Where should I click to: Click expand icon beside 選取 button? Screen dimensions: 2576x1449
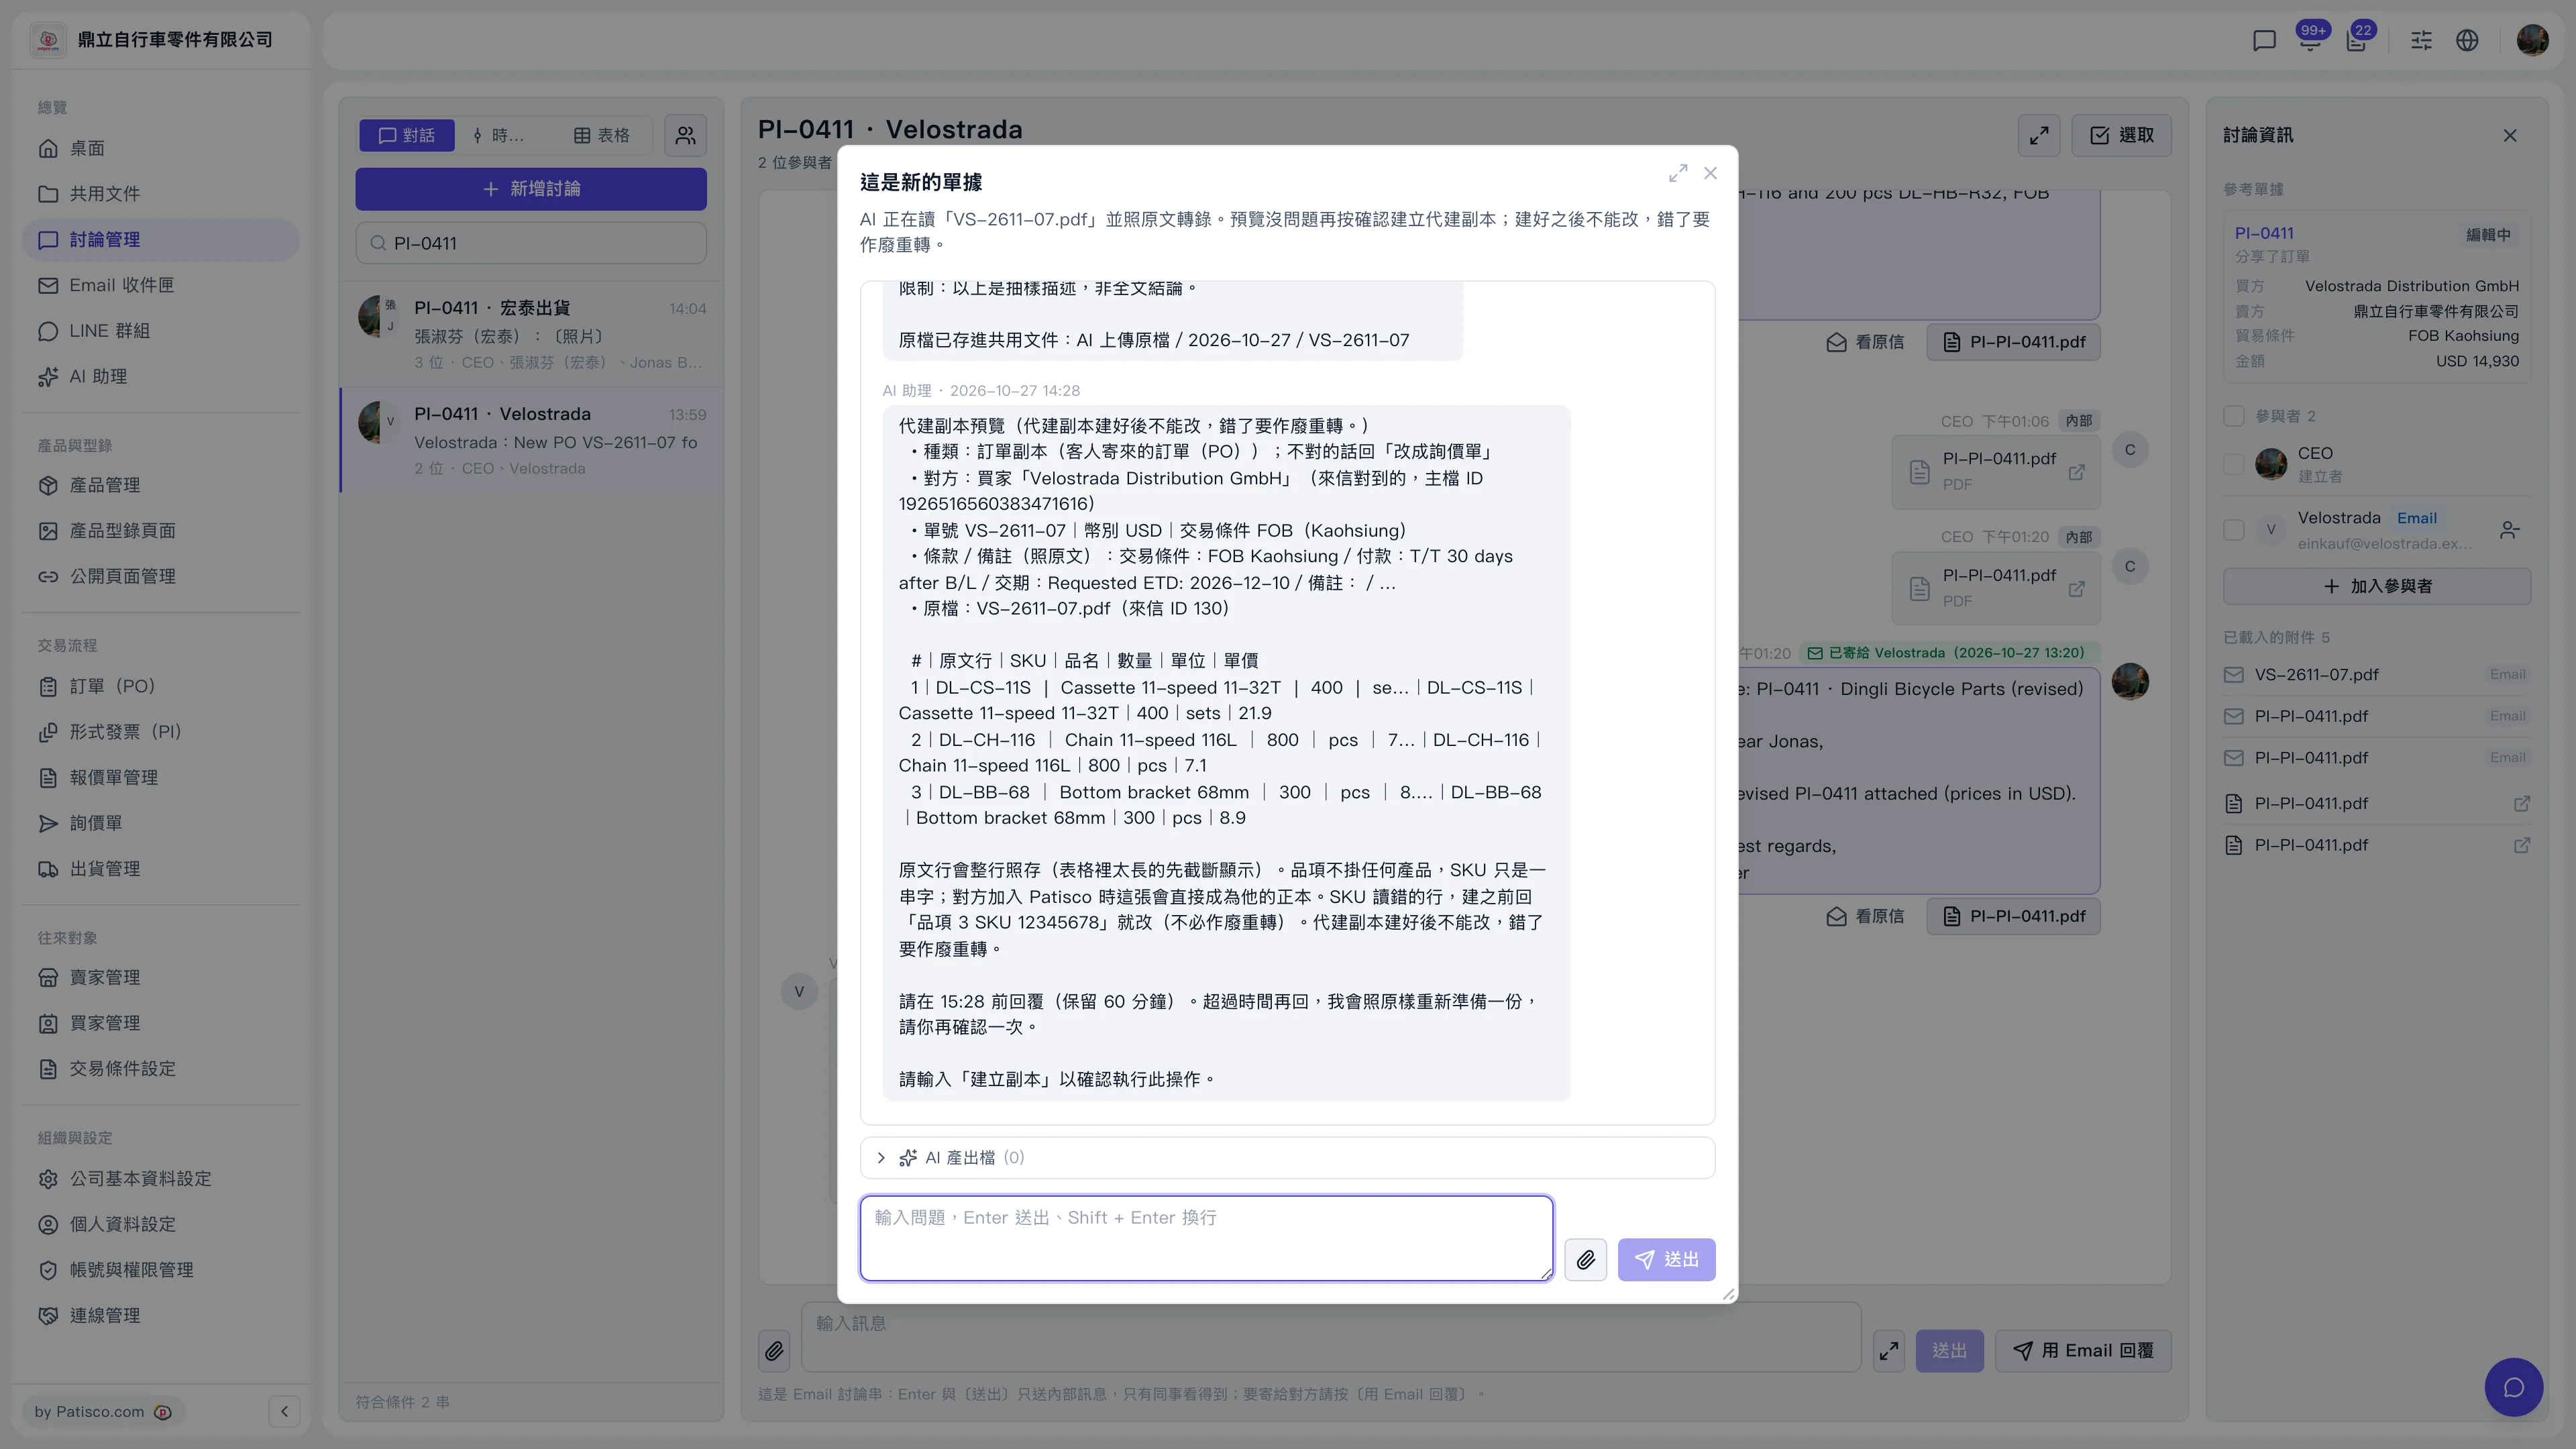(x=2039, y=135)
